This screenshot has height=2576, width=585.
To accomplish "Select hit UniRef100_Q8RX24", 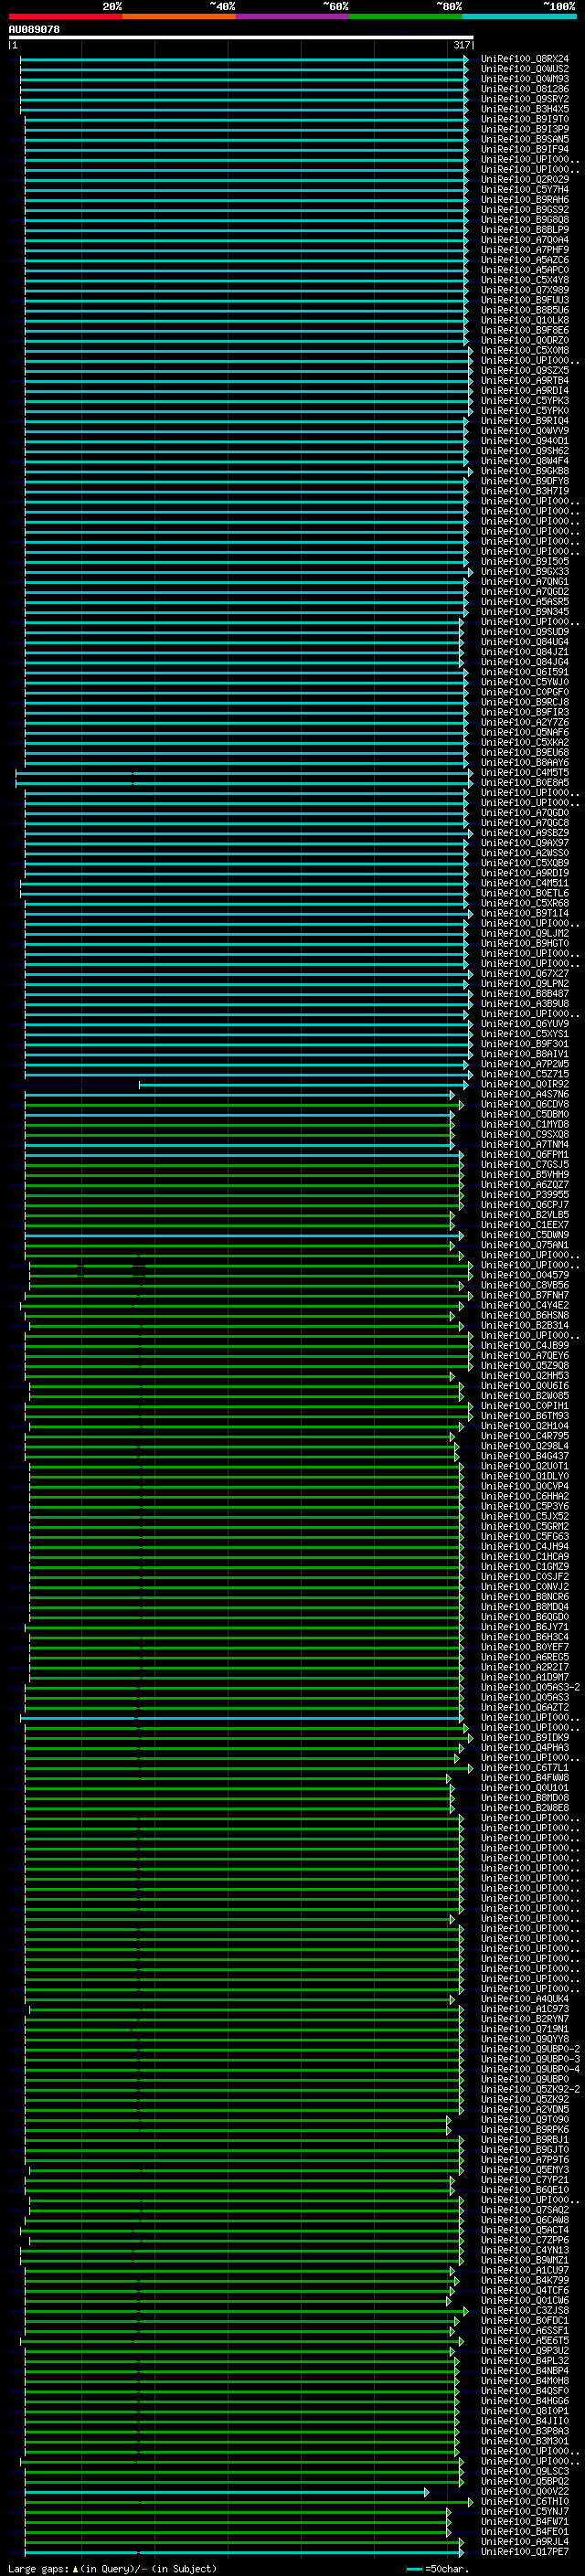I will coord(525,59).
